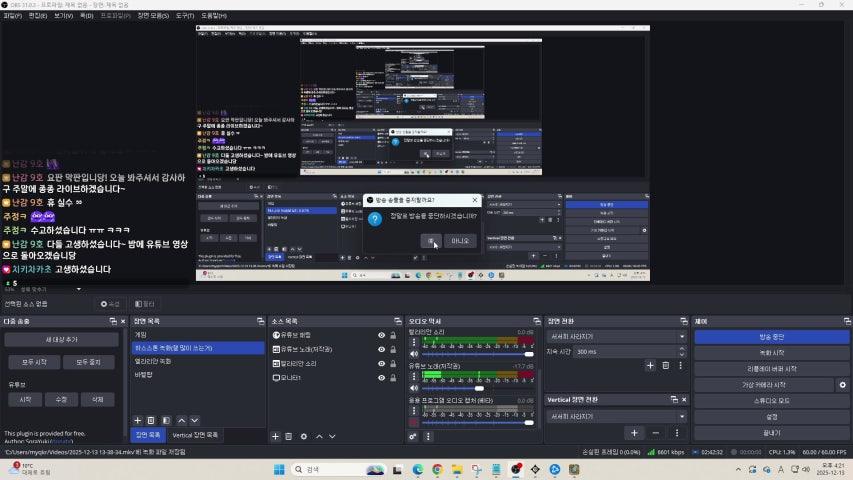This screenshot has height=480, width=853.
Task: Delete the selected scene with the trash icon
Action: [x=152, y=420]
